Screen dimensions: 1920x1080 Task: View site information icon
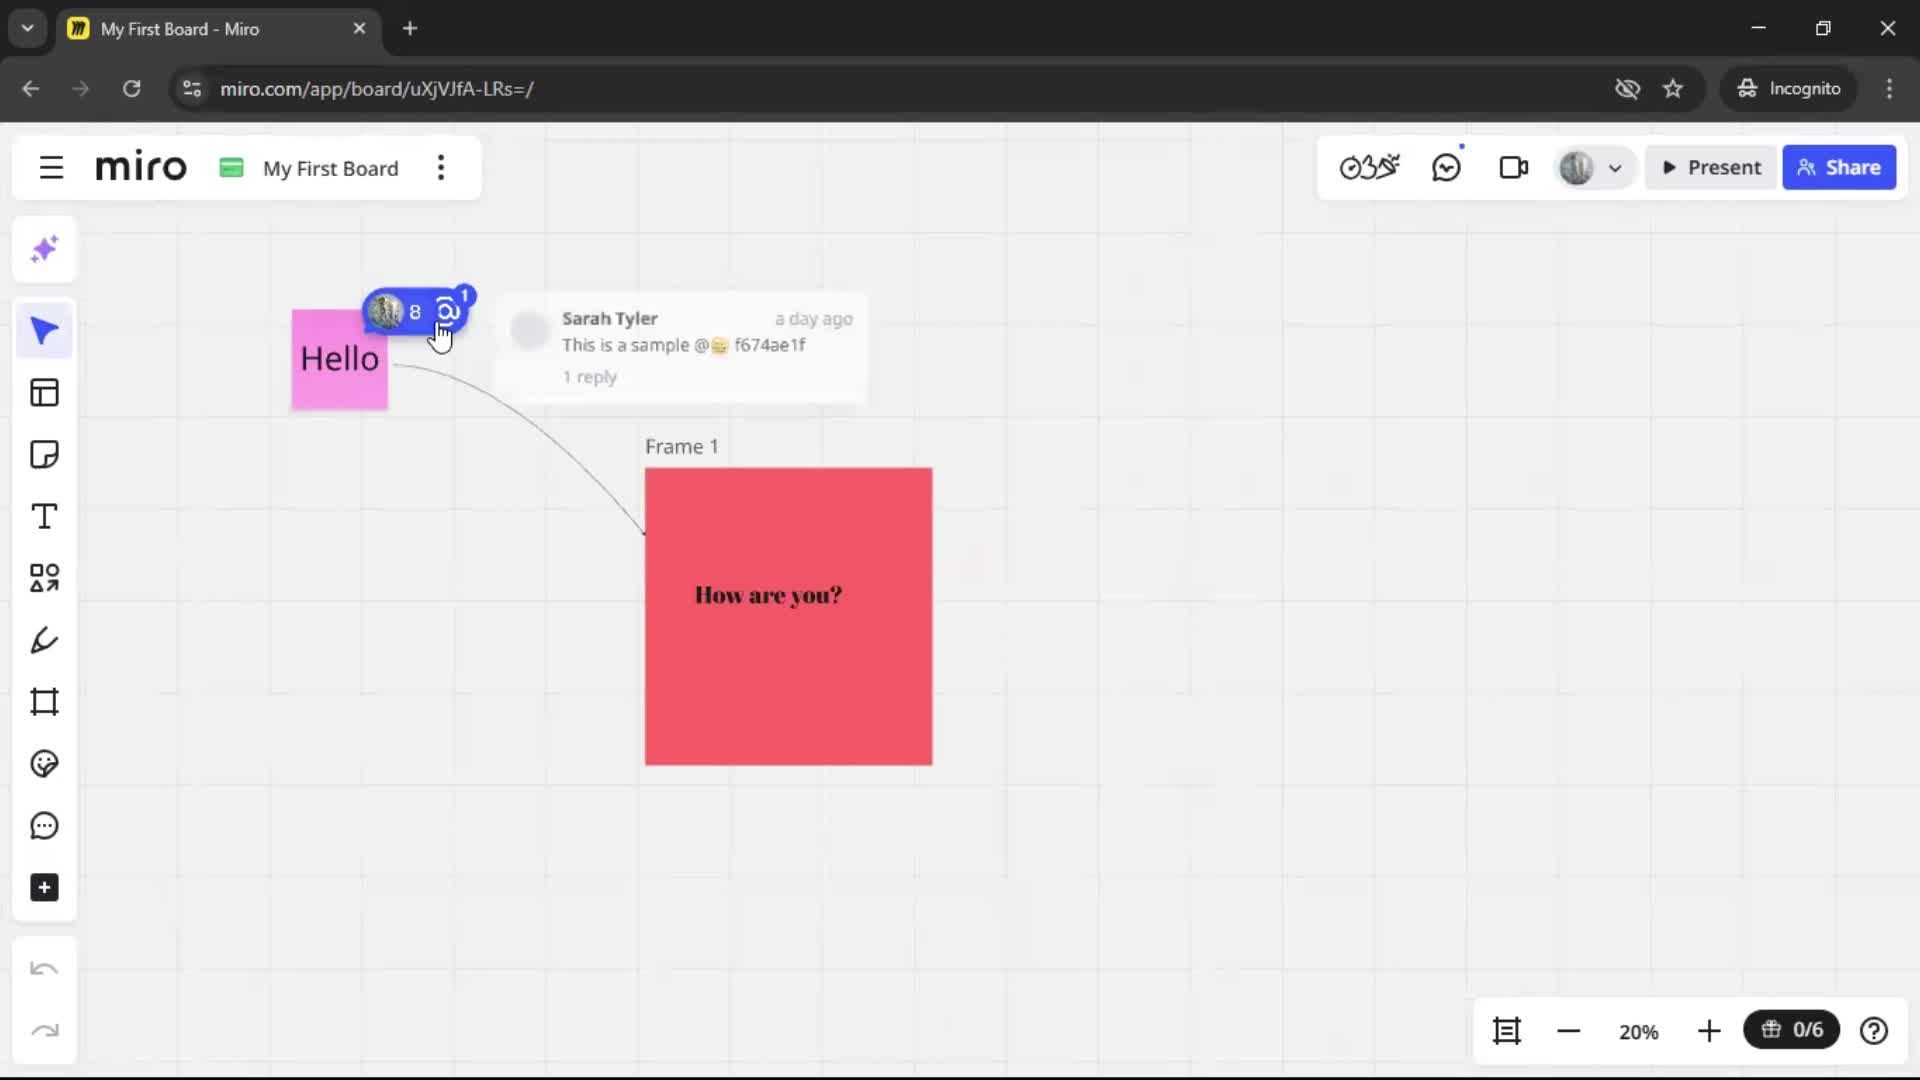(191, 89)
